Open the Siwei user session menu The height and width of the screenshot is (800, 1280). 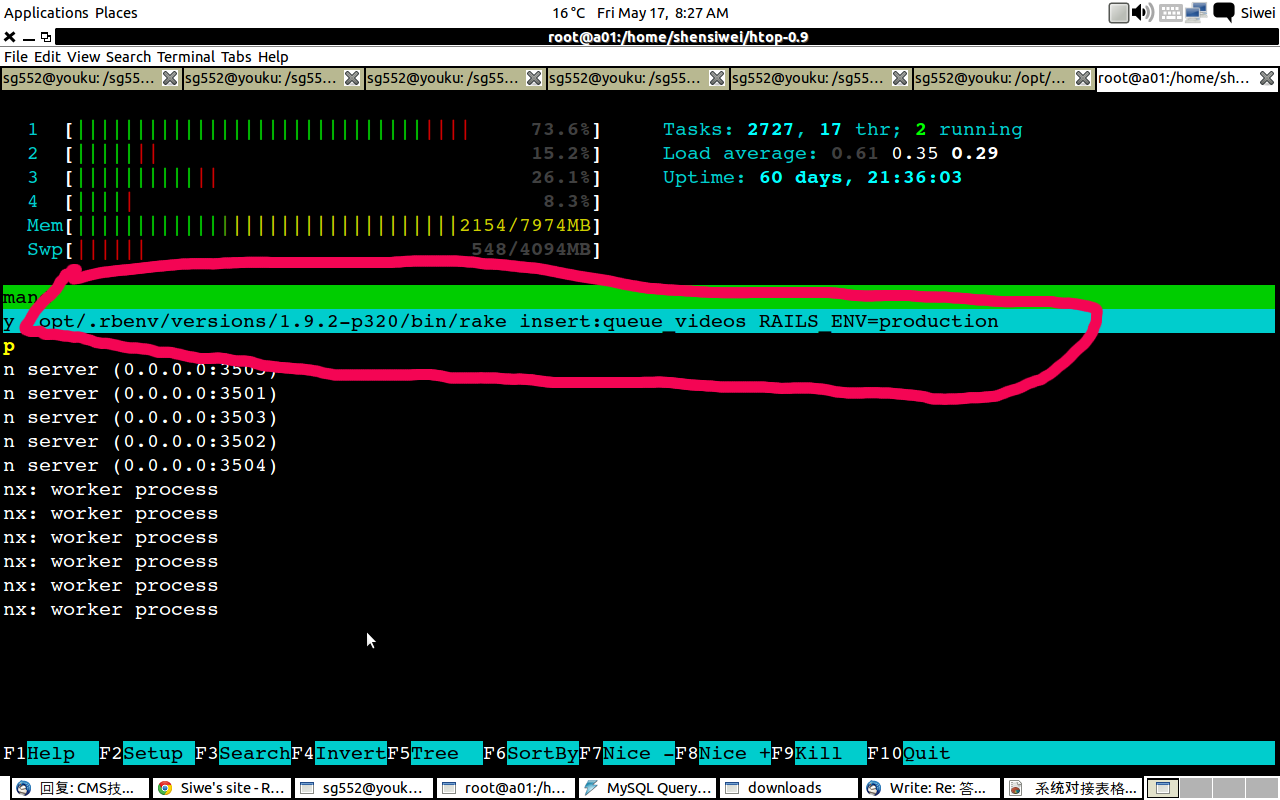[x=1258, y=13]
